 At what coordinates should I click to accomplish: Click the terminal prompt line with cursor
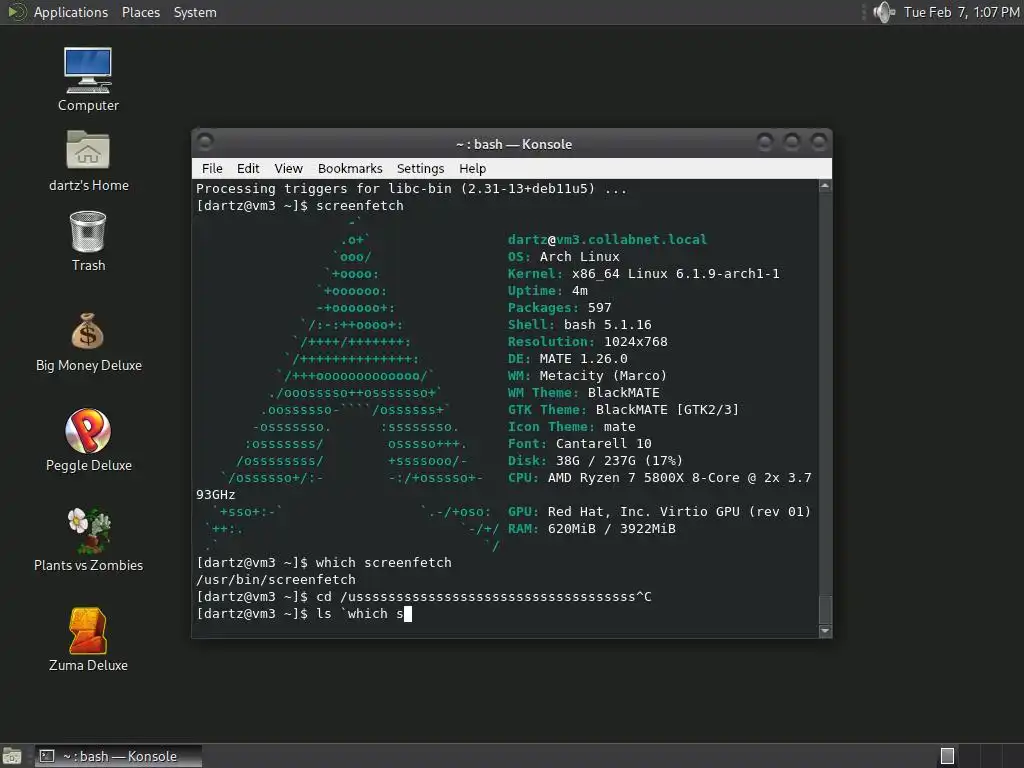(304, 613)
